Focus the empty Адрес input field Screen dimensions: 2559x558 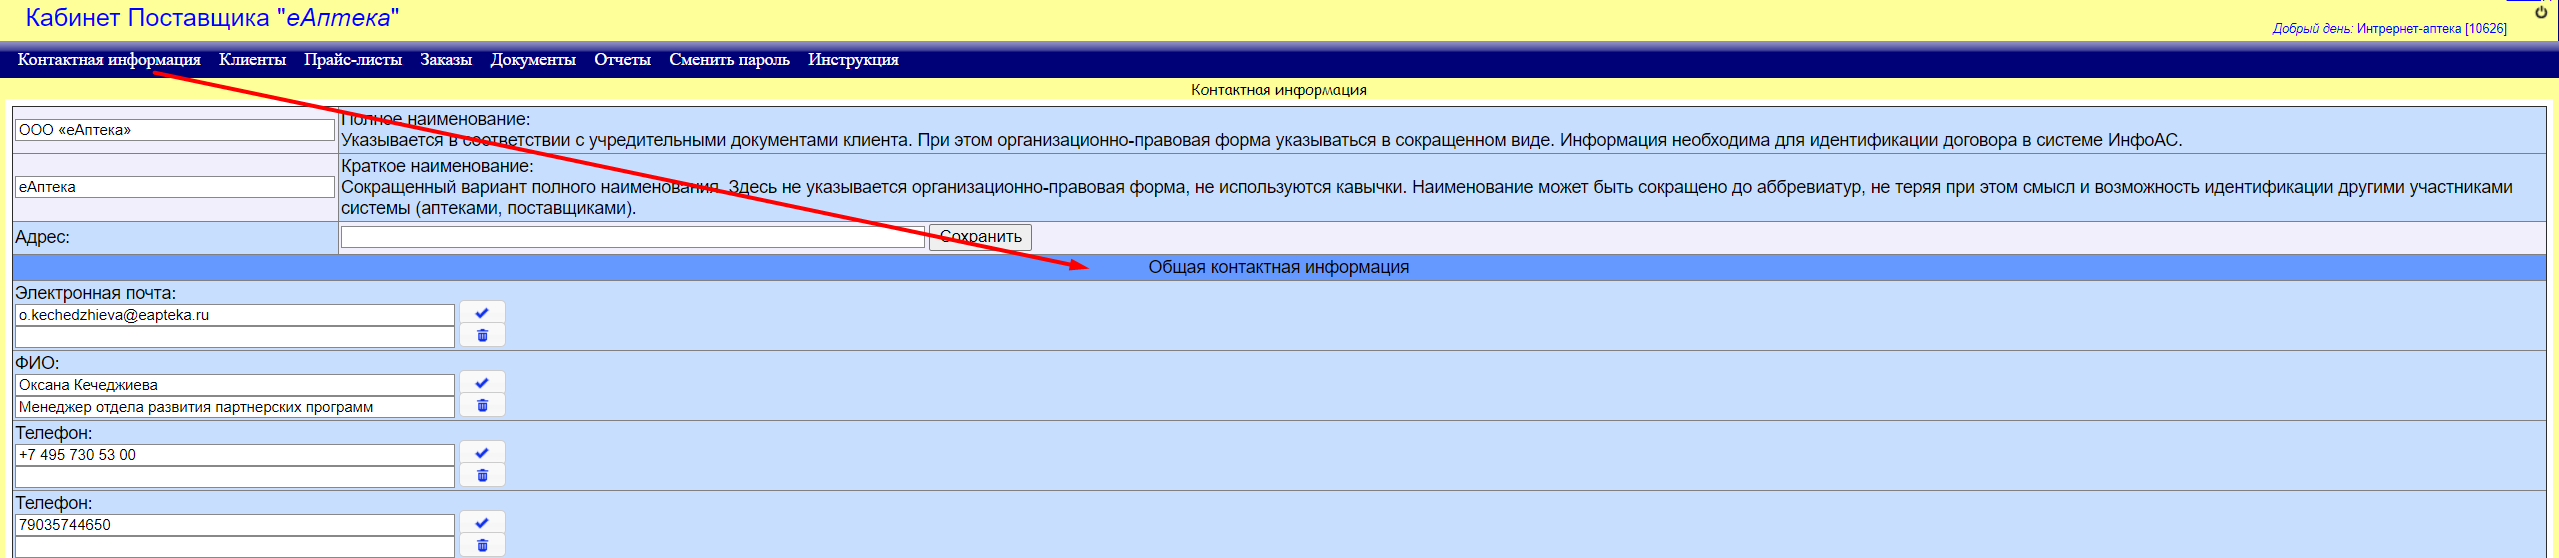pos(632,237)
